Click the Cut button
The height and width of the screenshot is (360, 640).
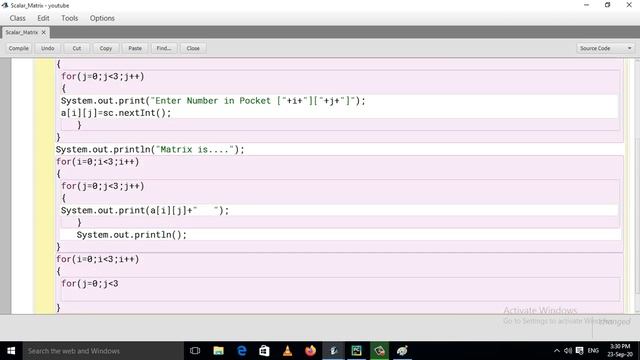click(x=77, y=48)
